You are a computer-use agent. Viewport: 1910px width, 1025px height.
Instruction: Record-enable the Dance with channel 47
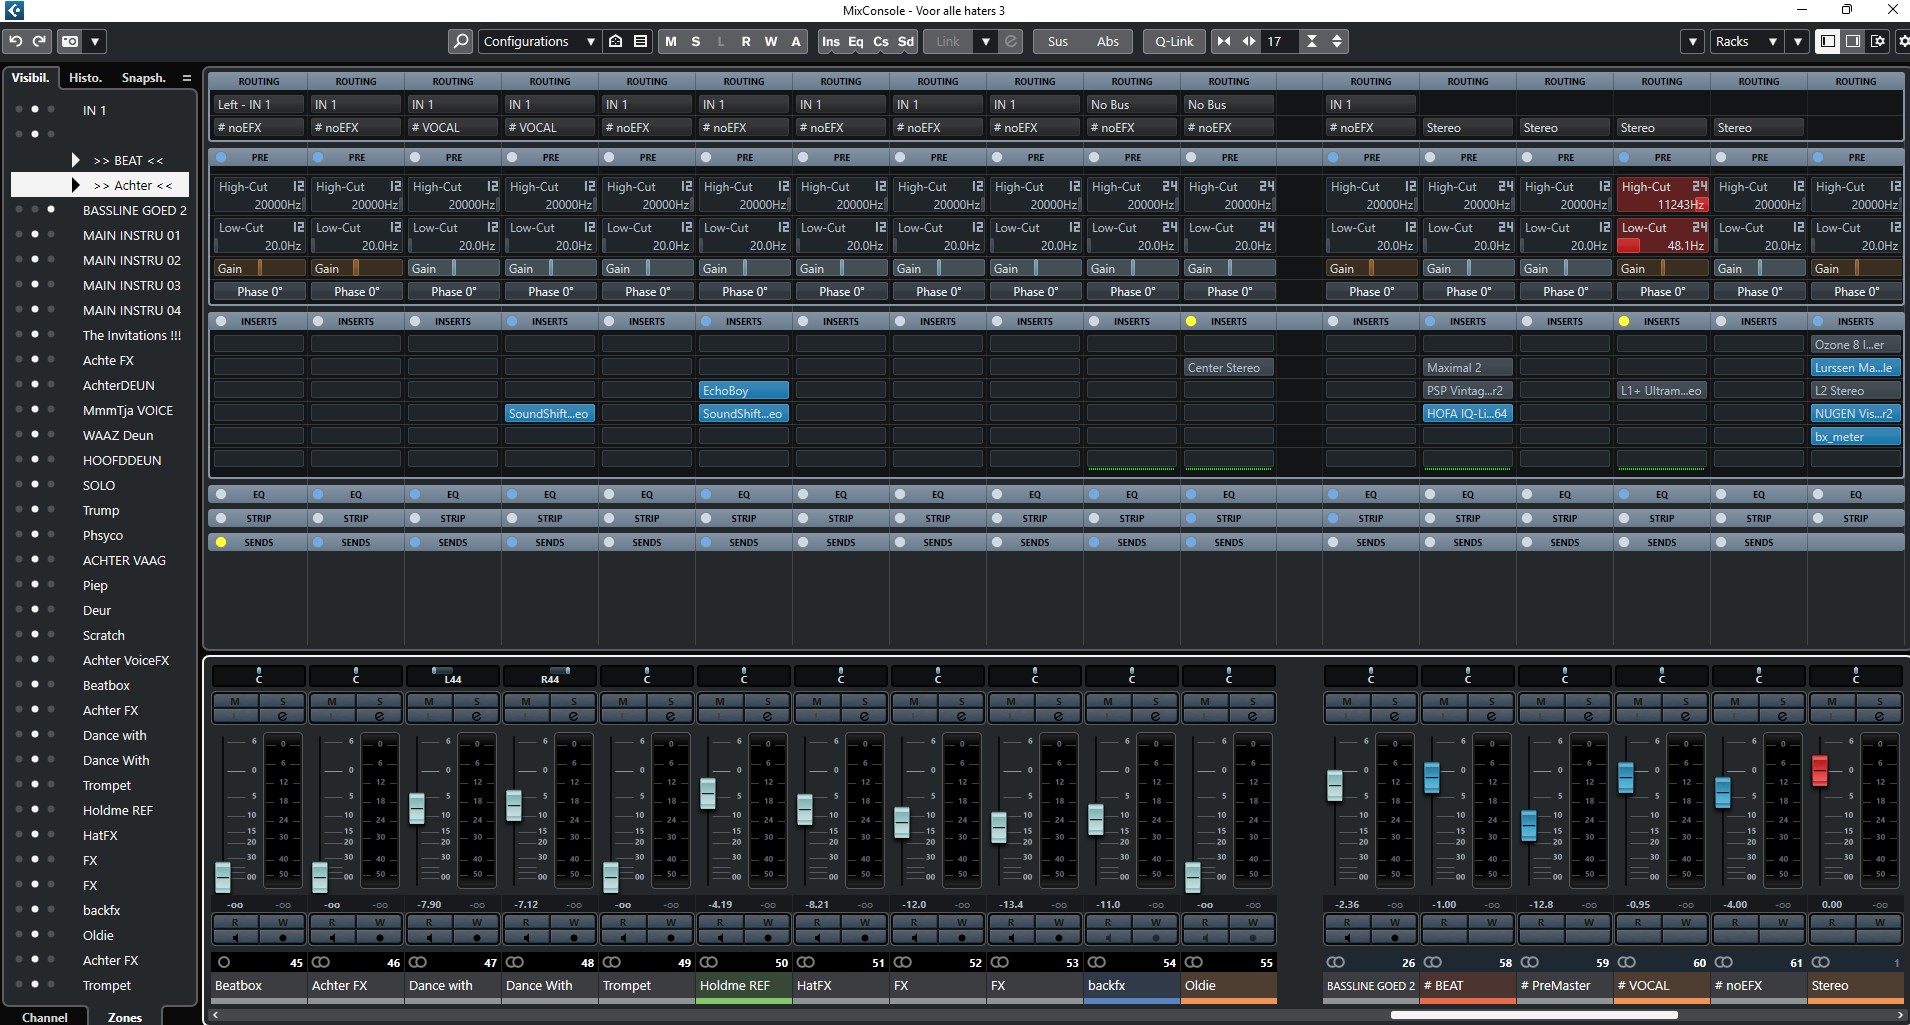[477, 938]
